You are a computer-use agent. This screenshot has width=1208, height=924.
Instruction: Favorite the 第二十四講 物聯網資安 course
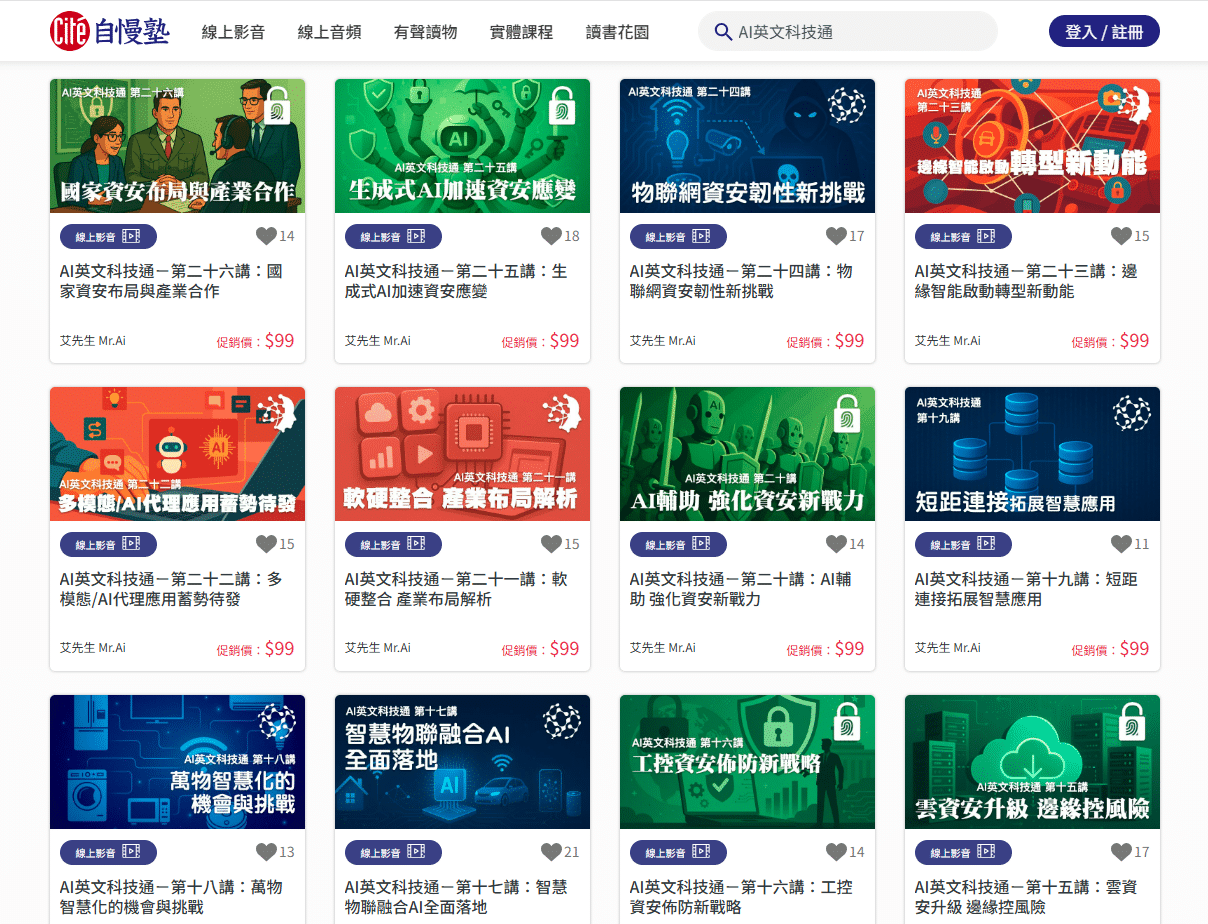tap(836, 236)
